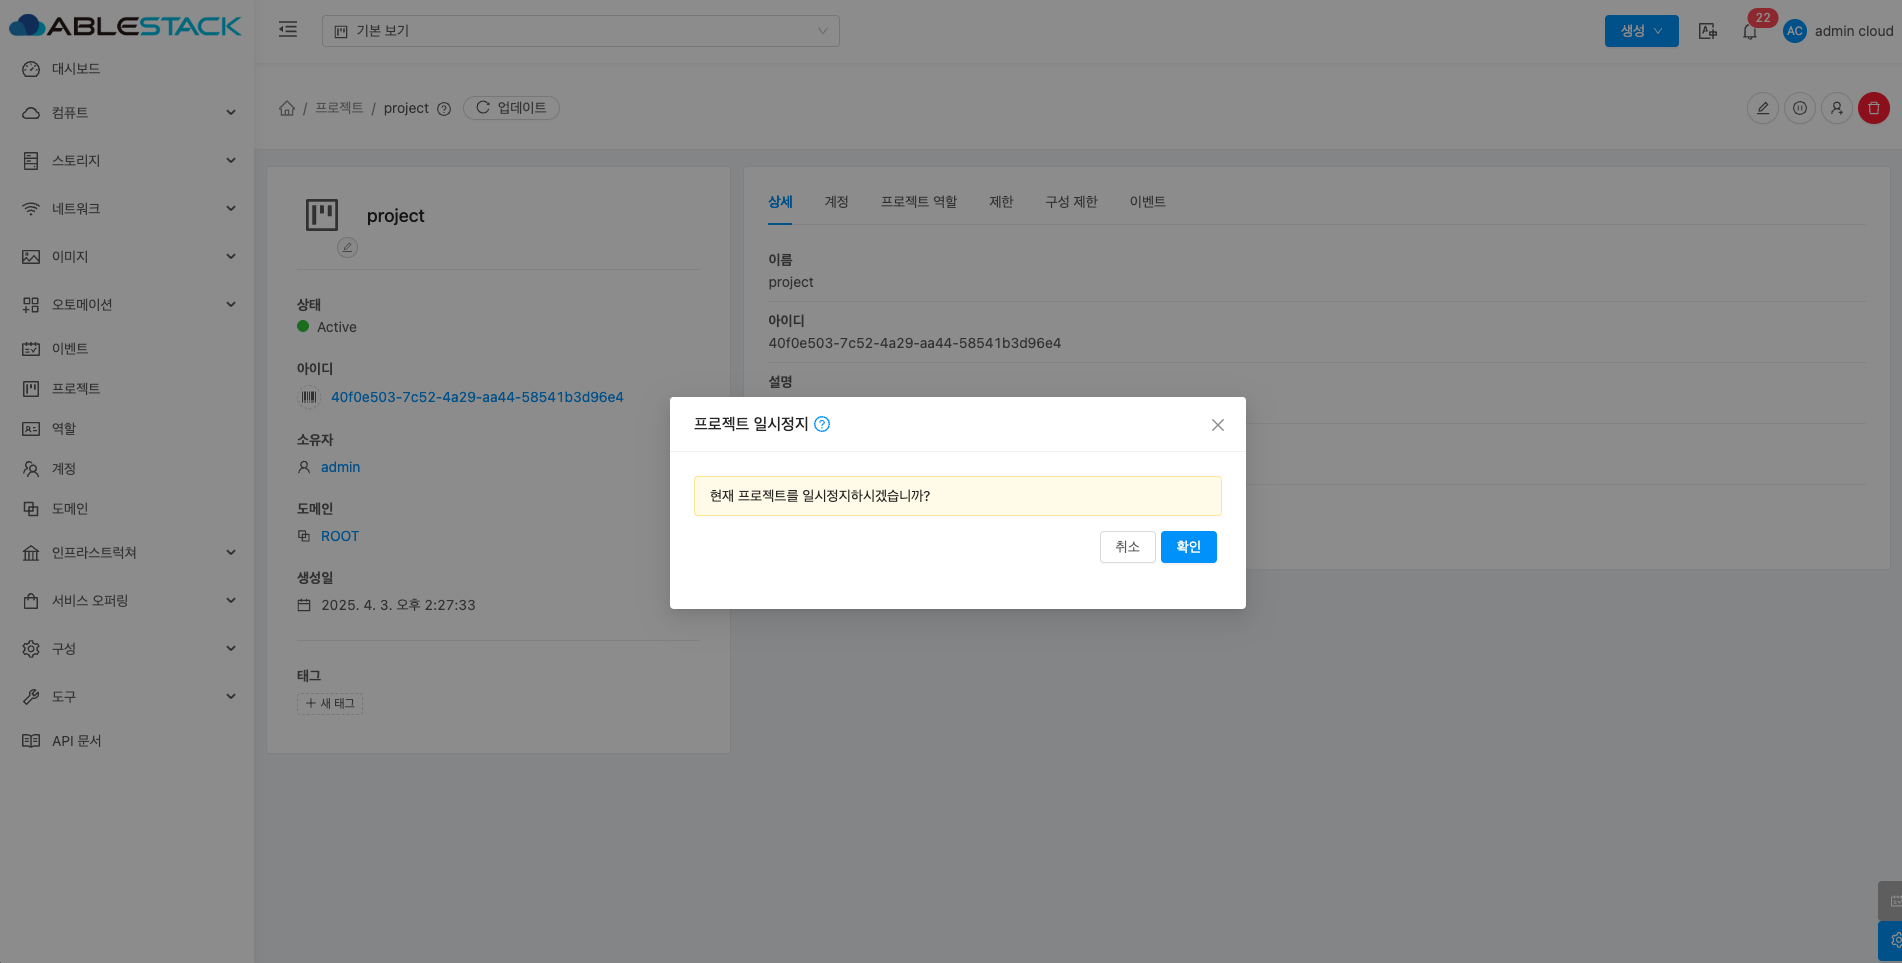
Task: Toggle the sidebar collapse menu icon
Action: click(x=288, y=30)
